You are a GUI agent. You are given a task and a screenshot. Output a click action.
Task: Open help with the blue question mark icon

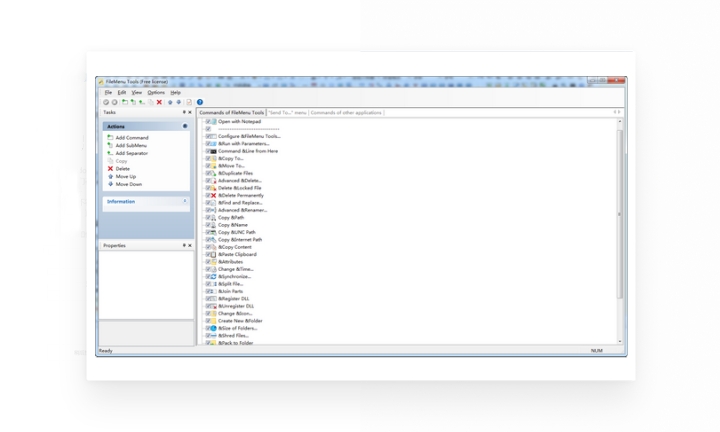pos(200,102)
